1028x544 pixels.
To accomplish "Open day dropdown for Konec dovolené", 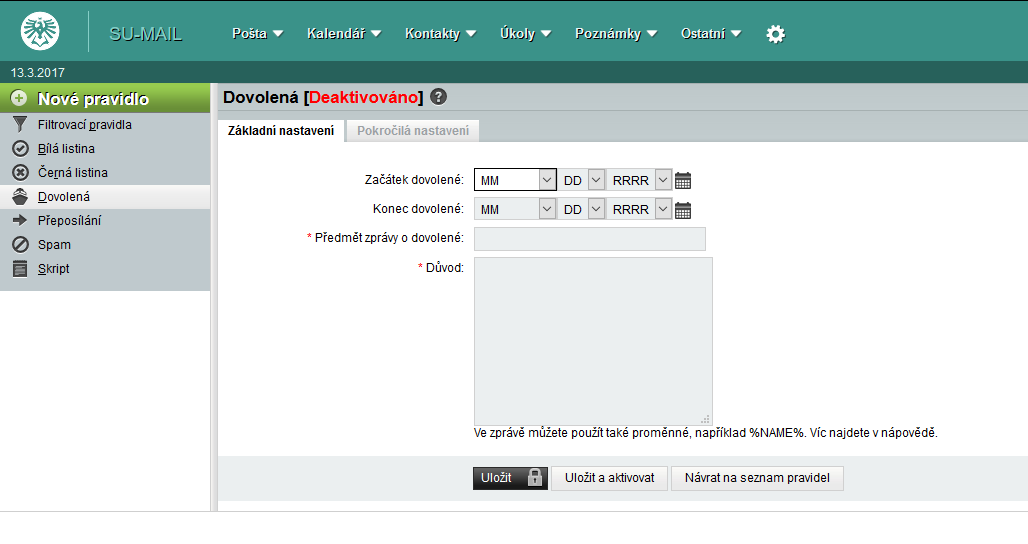I will pos(581,209).
